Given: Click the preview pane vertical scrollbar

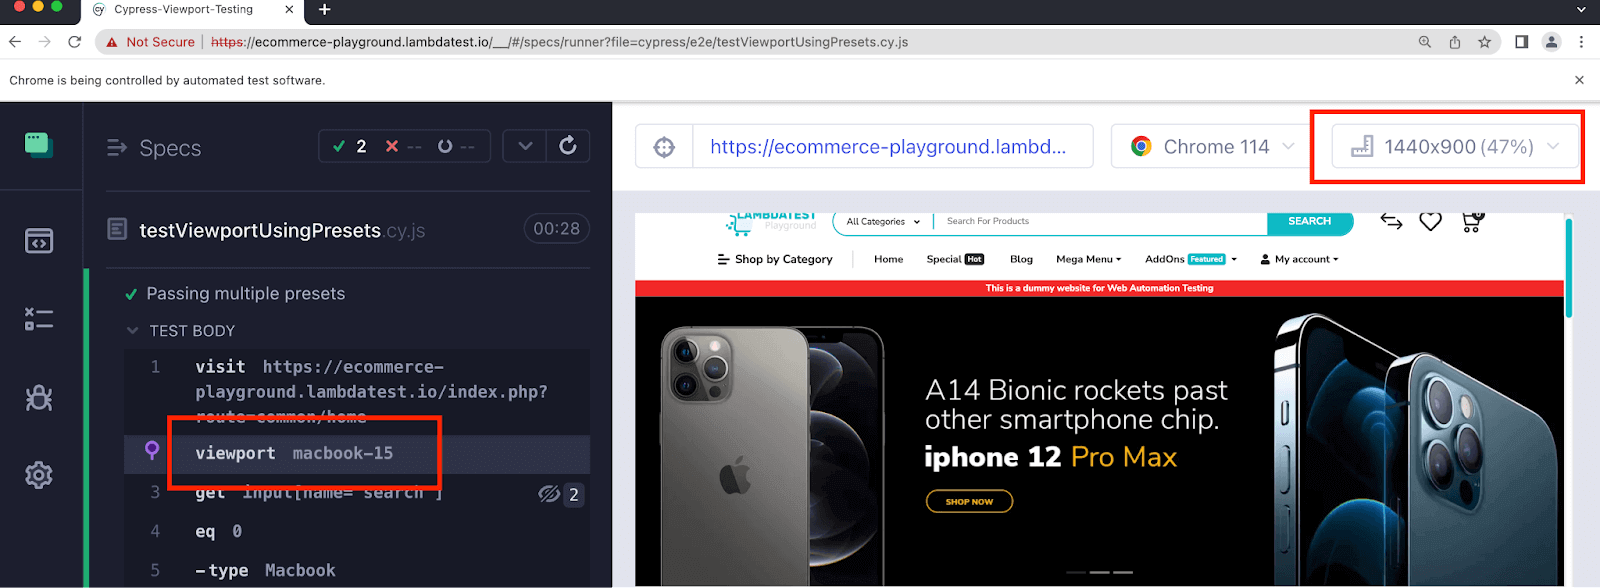Looking at the screenshot, I should (x=1569, y=268).
